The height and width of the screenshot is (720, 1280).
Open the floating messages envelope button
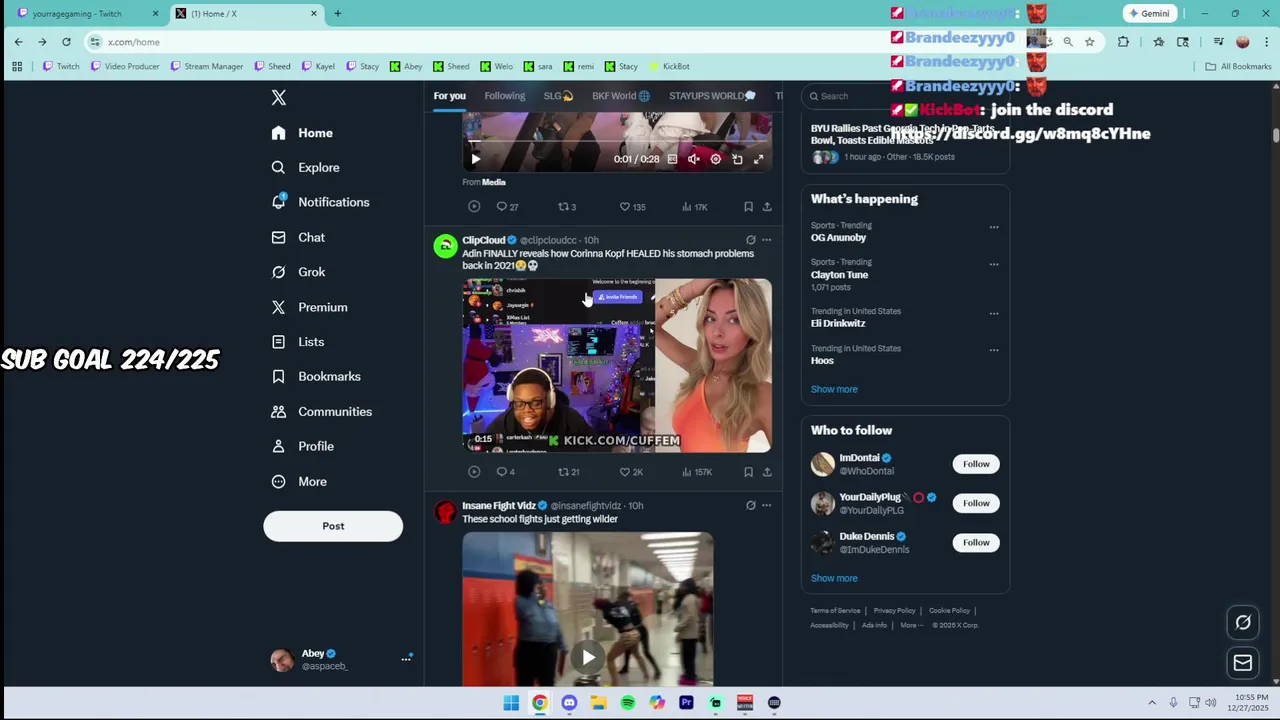[1243, 662]
